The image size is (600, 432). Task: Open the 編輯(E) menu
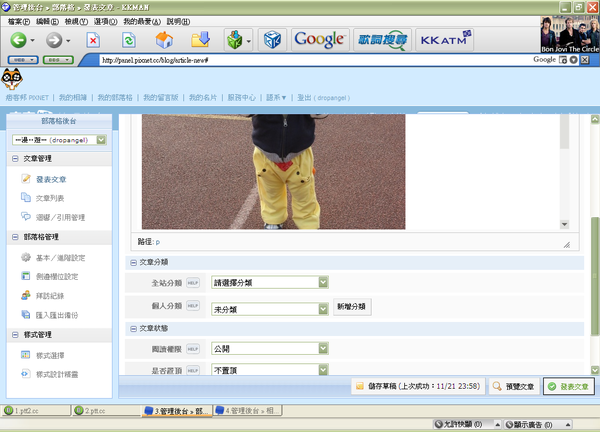(x=47, y=22)
